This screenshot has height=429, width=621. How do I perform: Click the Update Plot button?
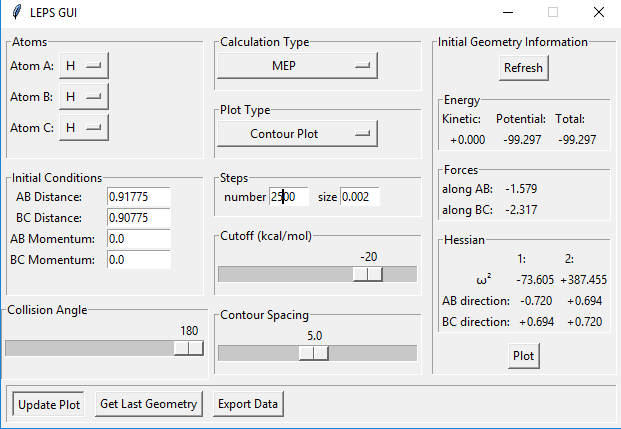48,404
